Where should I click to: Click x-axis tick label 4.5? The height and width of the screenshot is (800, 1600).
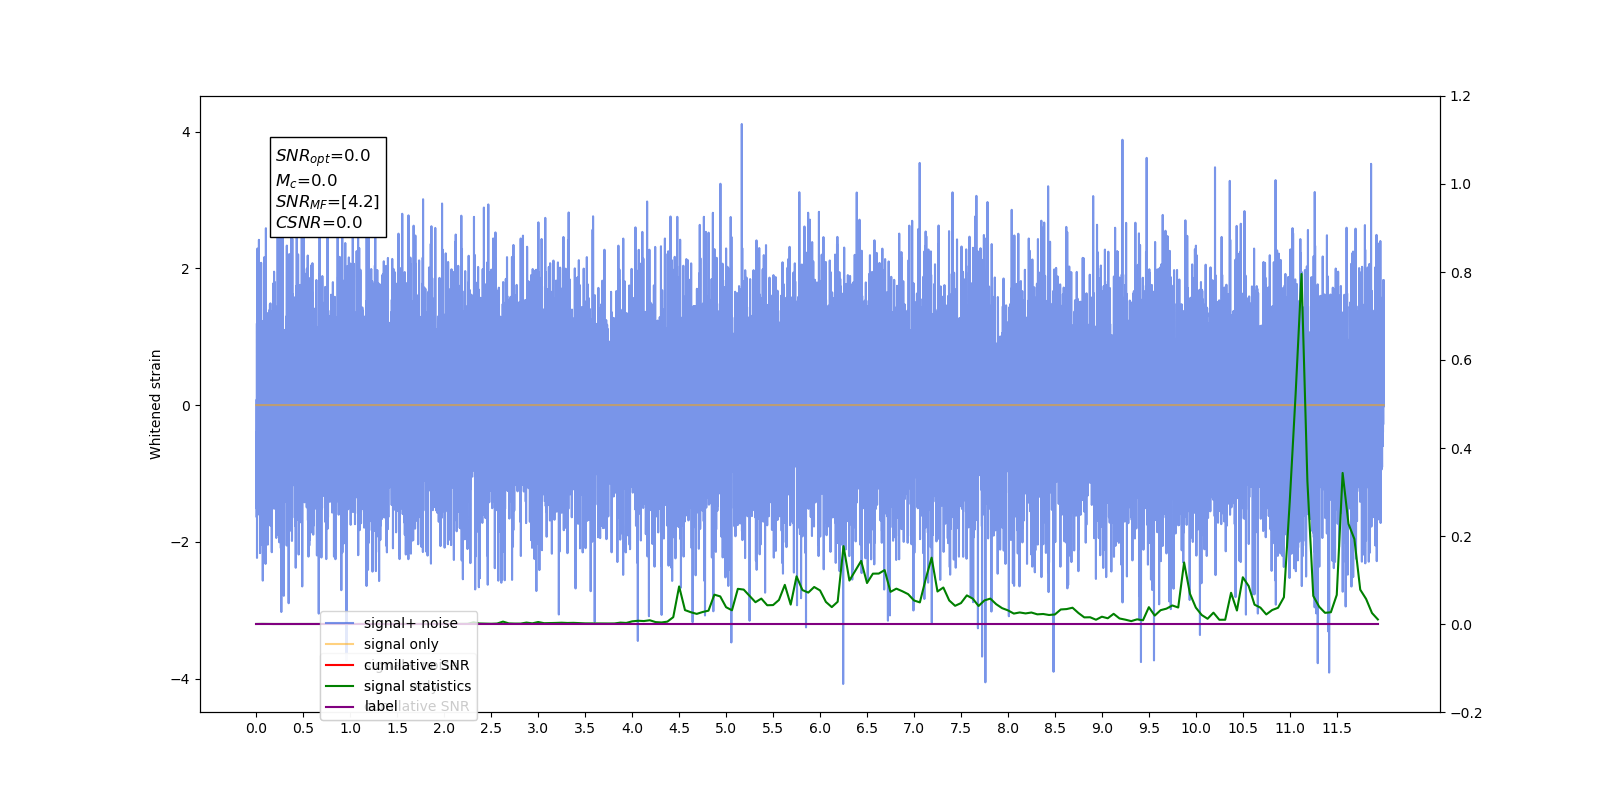[x=679, y=728]
